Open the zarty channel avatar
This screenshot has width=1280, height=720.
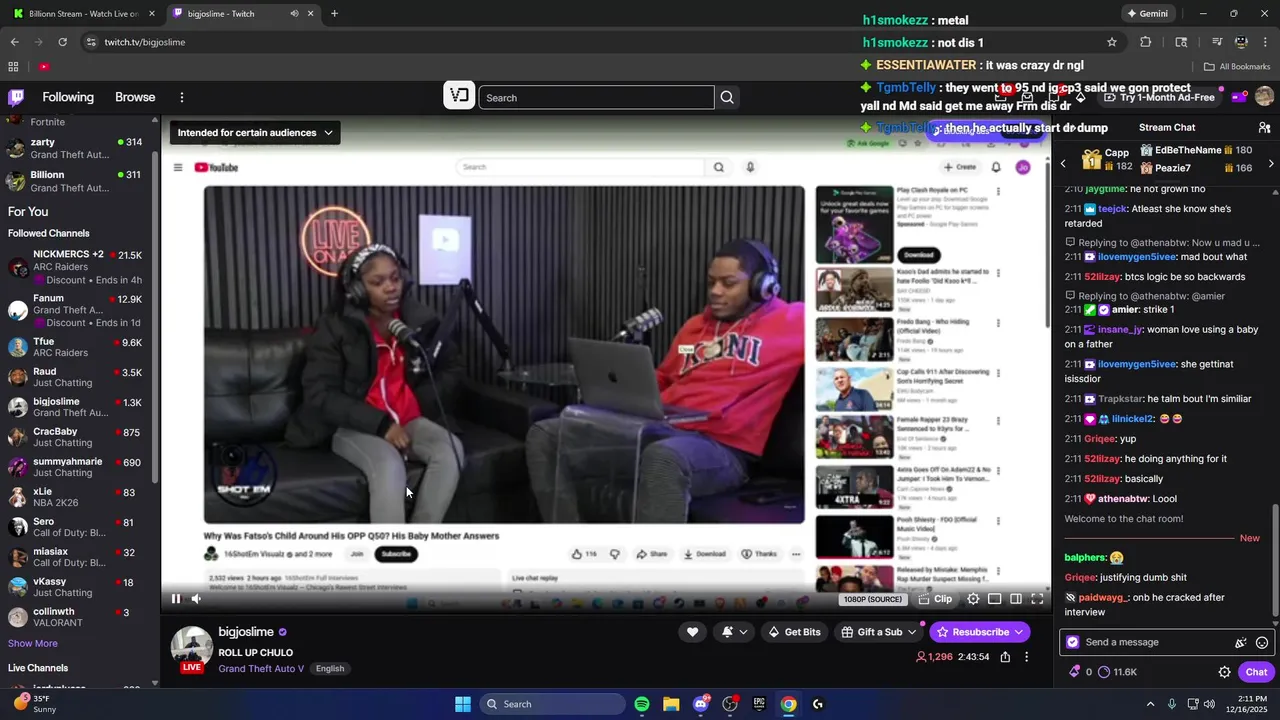point(16,148)
